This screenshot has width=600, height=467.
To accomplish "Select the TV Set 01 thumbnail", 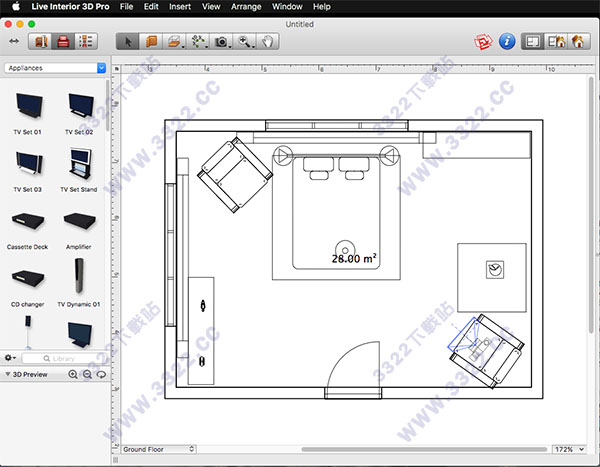I will click(x=28, y=107).
